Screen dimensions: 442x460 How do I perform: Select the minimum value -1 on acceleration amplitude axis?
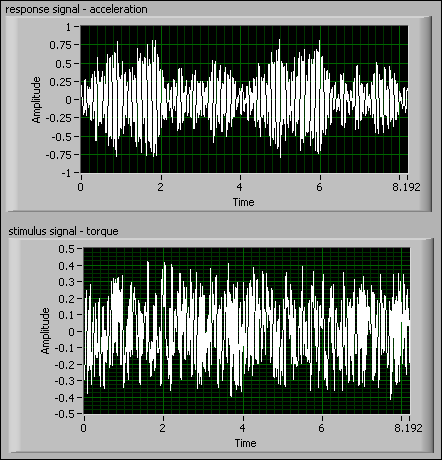pos(66,173)
